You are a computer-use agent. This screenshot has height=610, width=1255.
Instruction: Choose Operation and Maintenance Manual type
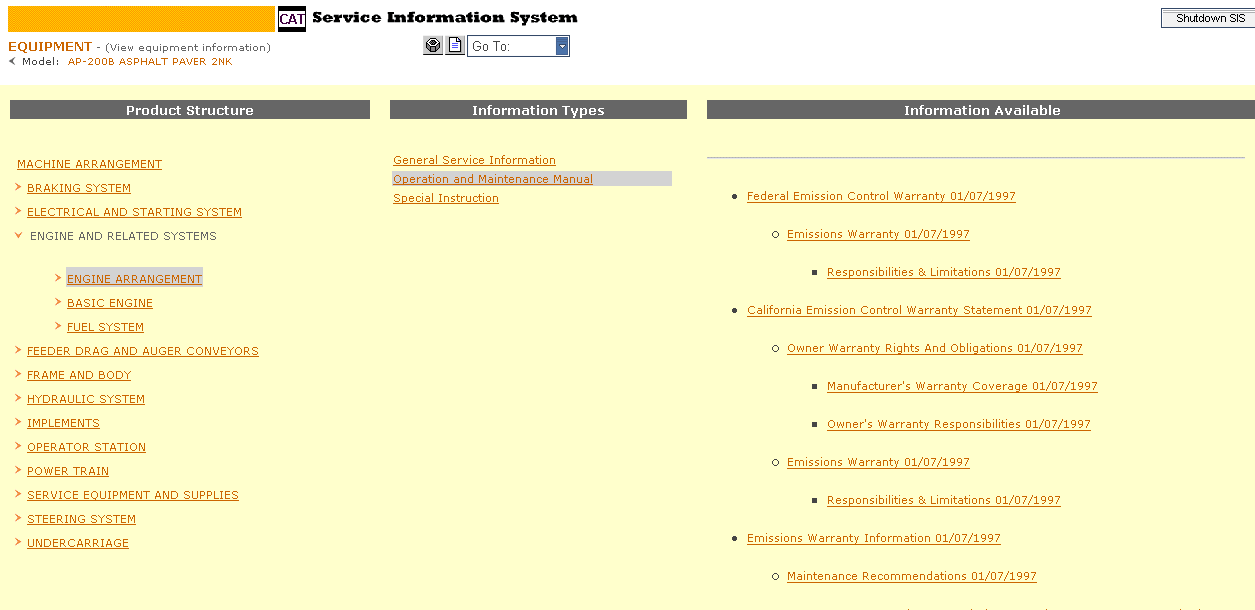click(x=493, y=179)
